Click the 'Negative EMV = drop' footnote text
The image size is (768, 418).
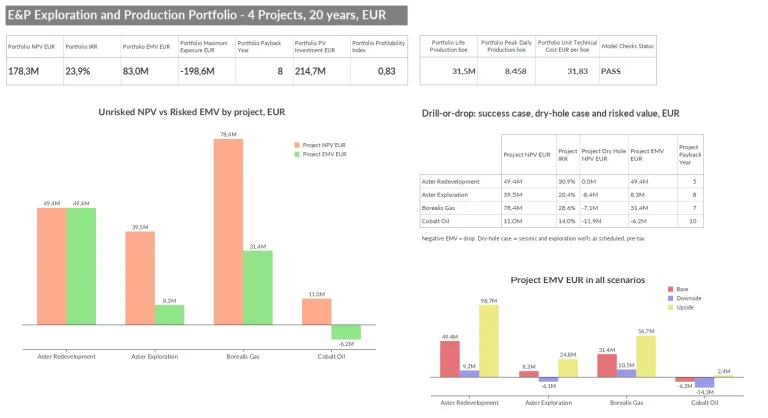[533, 239]
